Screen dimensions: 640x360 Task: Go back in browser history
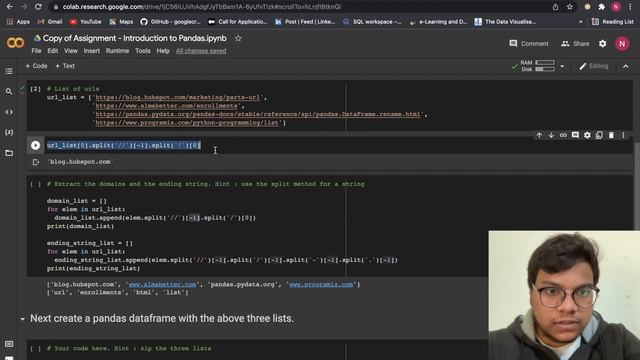(9, 7)
